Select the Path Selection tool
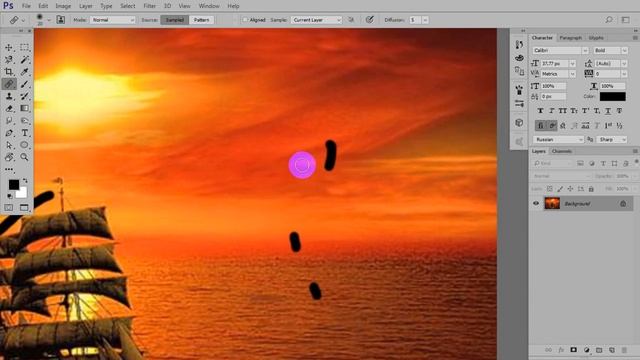Viewport: 640px width, 360px height. click(9, 145)
